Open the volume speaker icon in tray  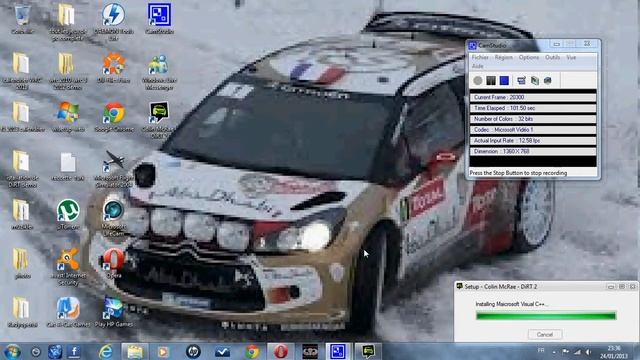[589, 351]
